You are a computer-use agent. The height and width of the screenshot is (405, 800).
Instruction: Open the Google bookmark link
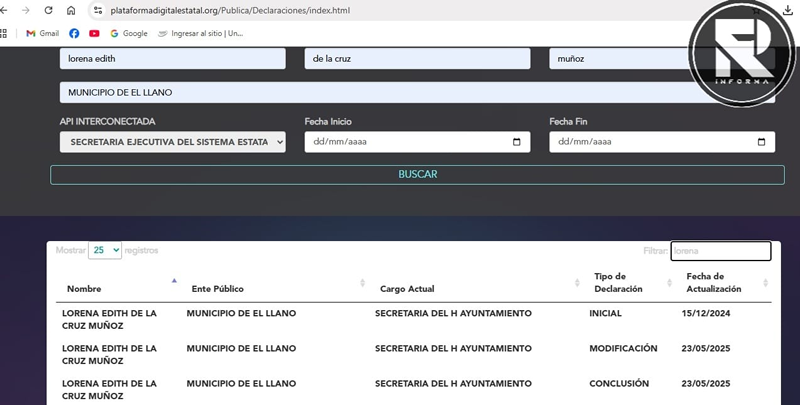click(x=128, y=33)
